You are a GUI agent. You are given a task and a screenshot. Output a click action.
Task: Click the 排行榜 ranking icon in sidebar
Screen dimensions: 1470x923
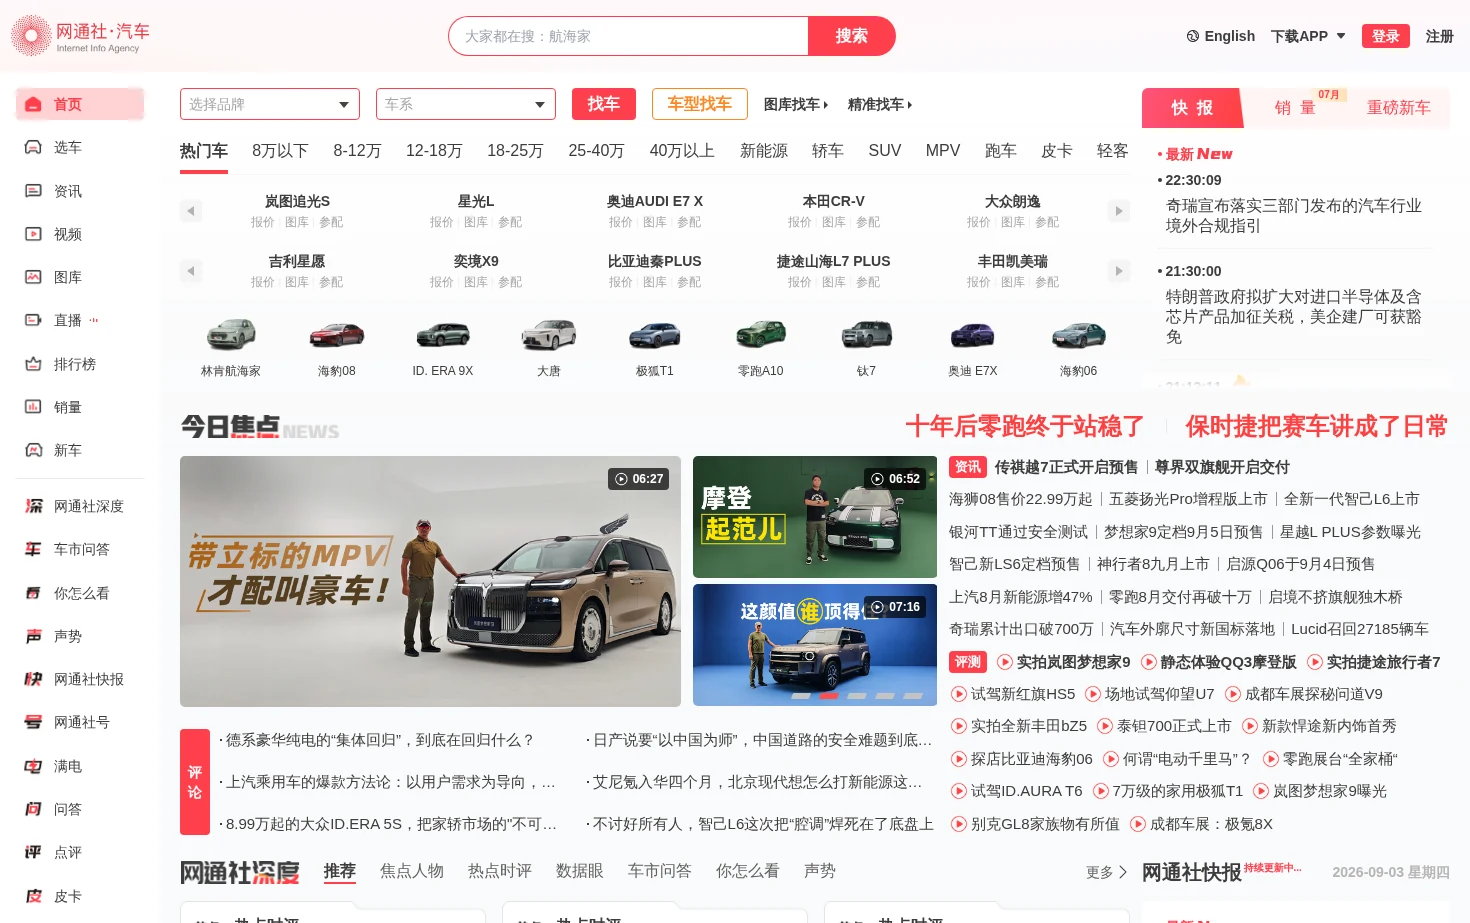pyautogui.click(x=33, y=364)
